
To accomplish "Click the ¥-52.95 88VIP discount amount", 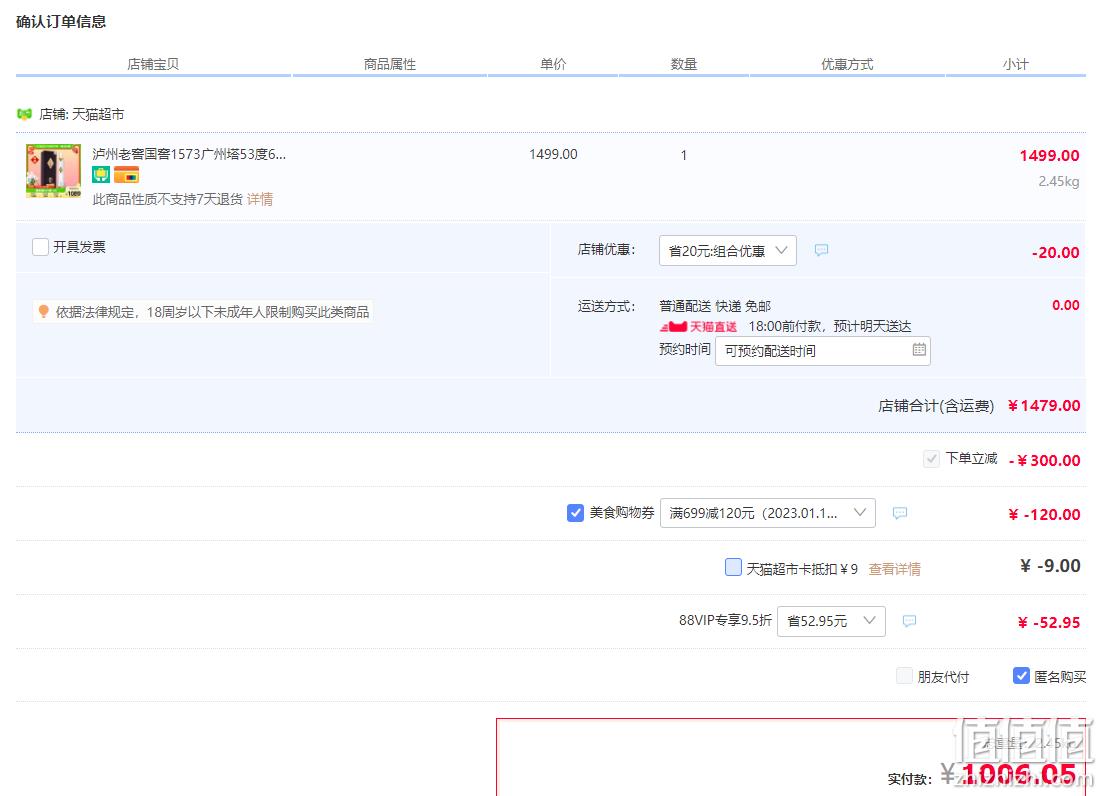I will point(1049,622).
